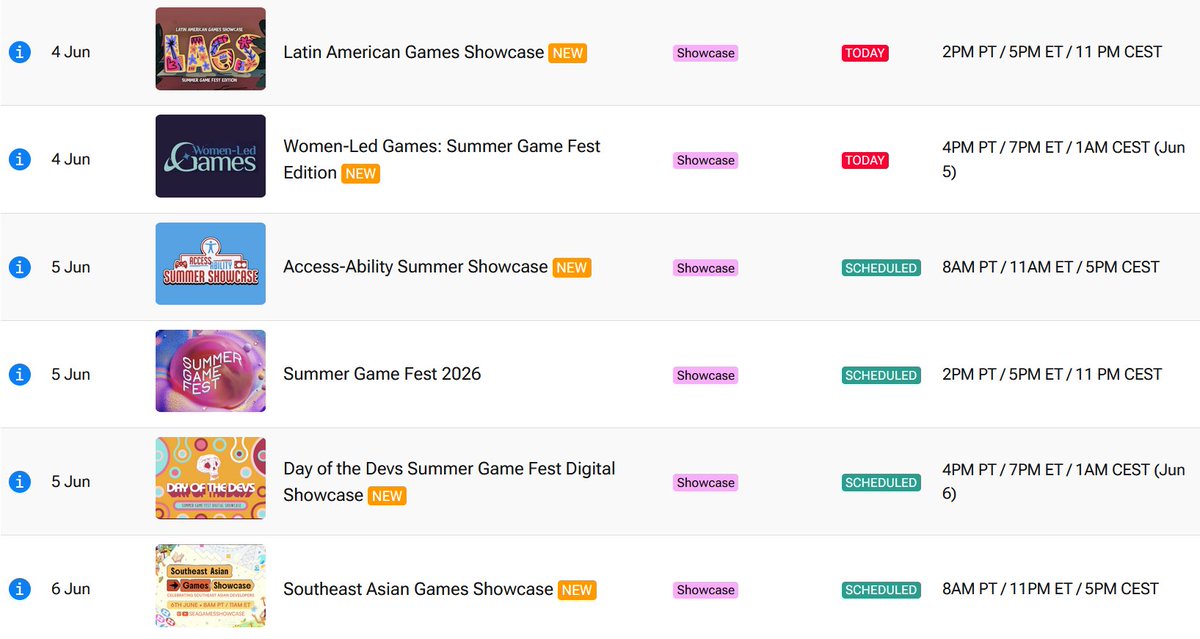Click SCHEDULED status for Summer Game Fest 2026
The image size is (1200, 639).
[x=881, y=375]
